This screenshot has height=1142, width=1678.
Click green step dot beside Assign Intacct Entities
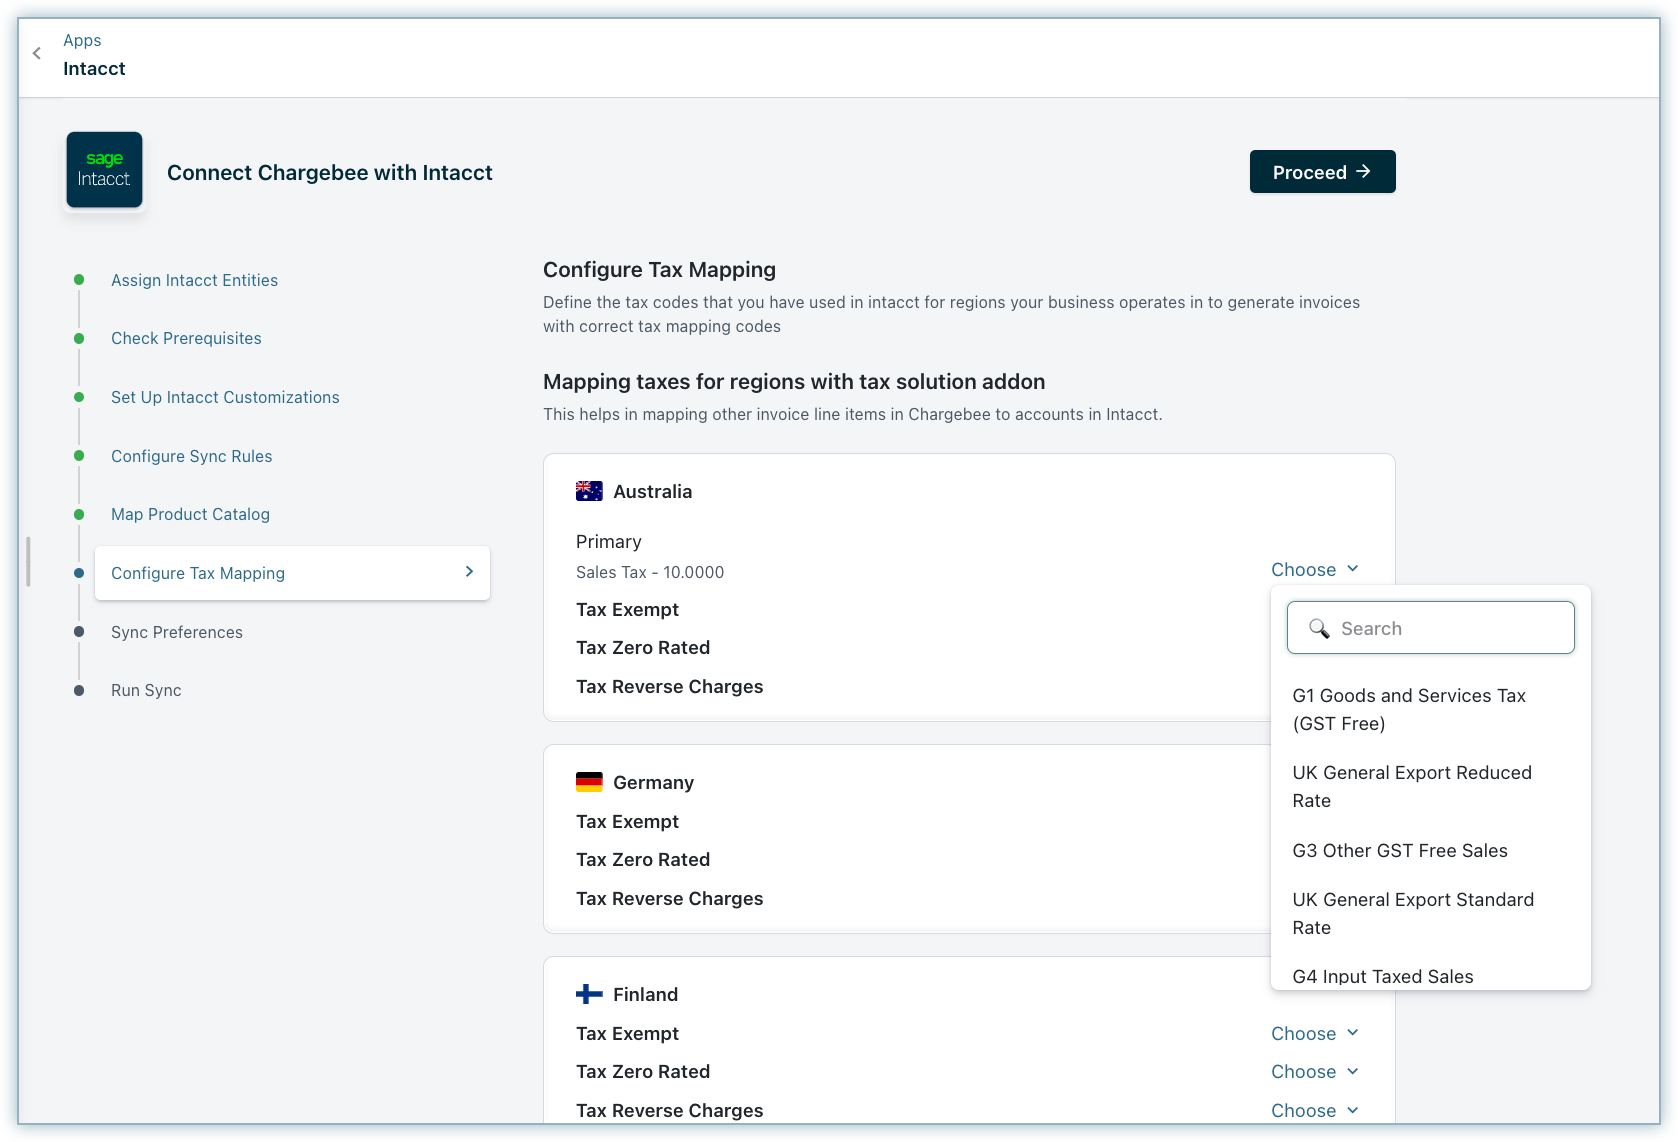(x=79, y=280)
